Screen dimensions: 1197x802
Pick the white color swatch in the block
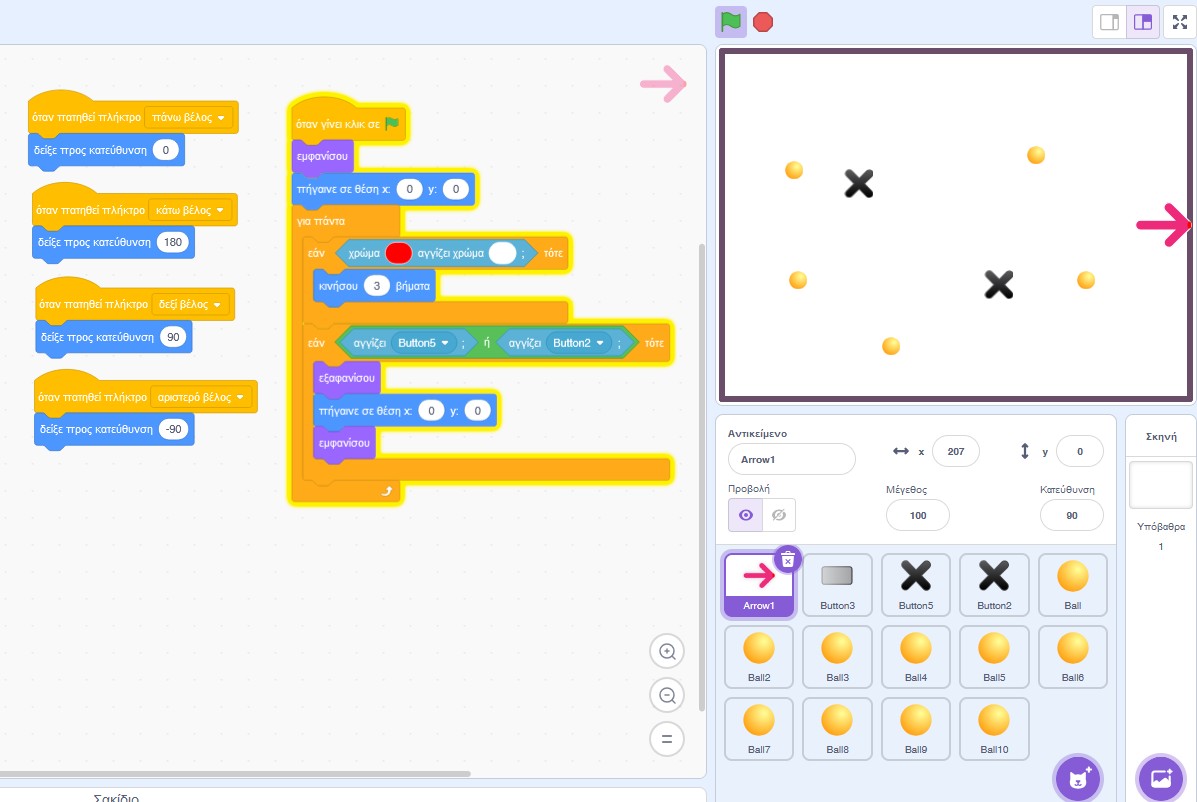click(502, 253)
